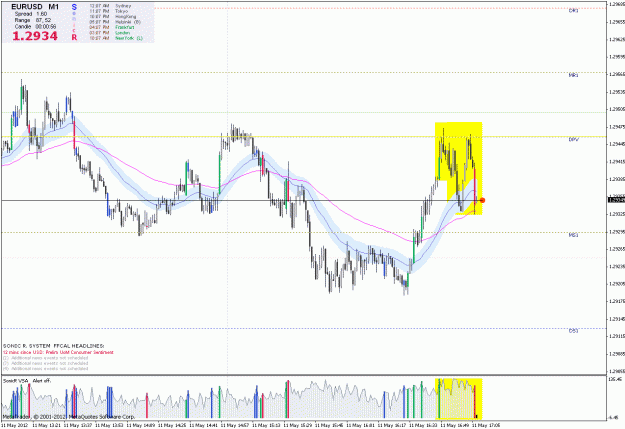The width and height of the screenshot is (625, 429).
Task: Click the 11 May 2012 date label
Action: [14, 425]
